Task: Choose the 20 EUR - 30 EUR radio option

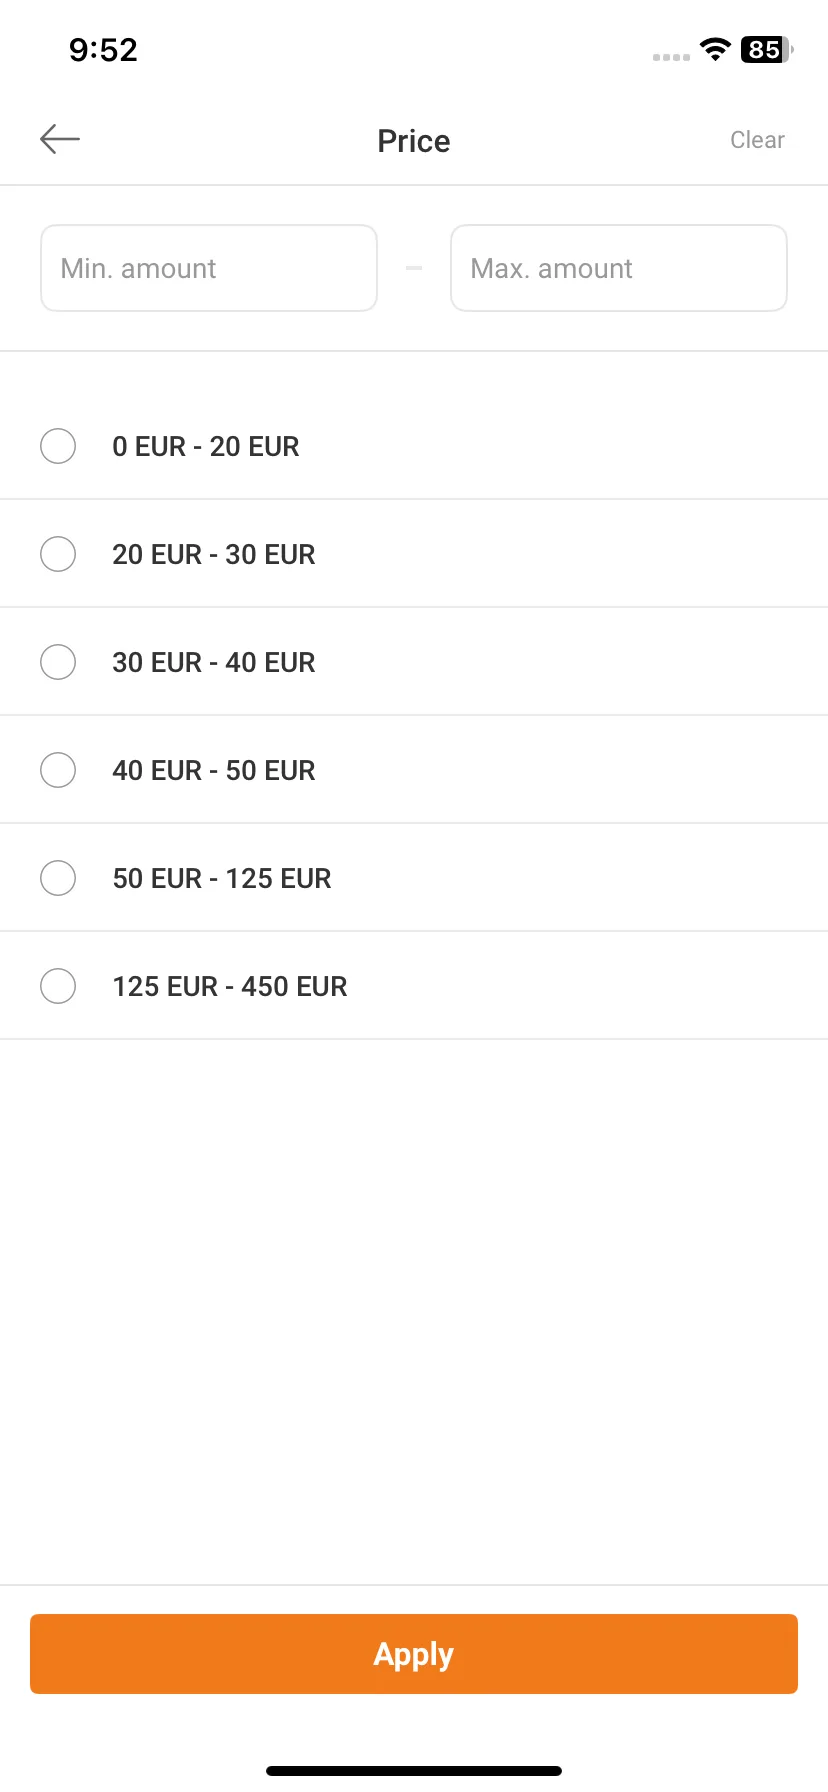Action: 58,554
